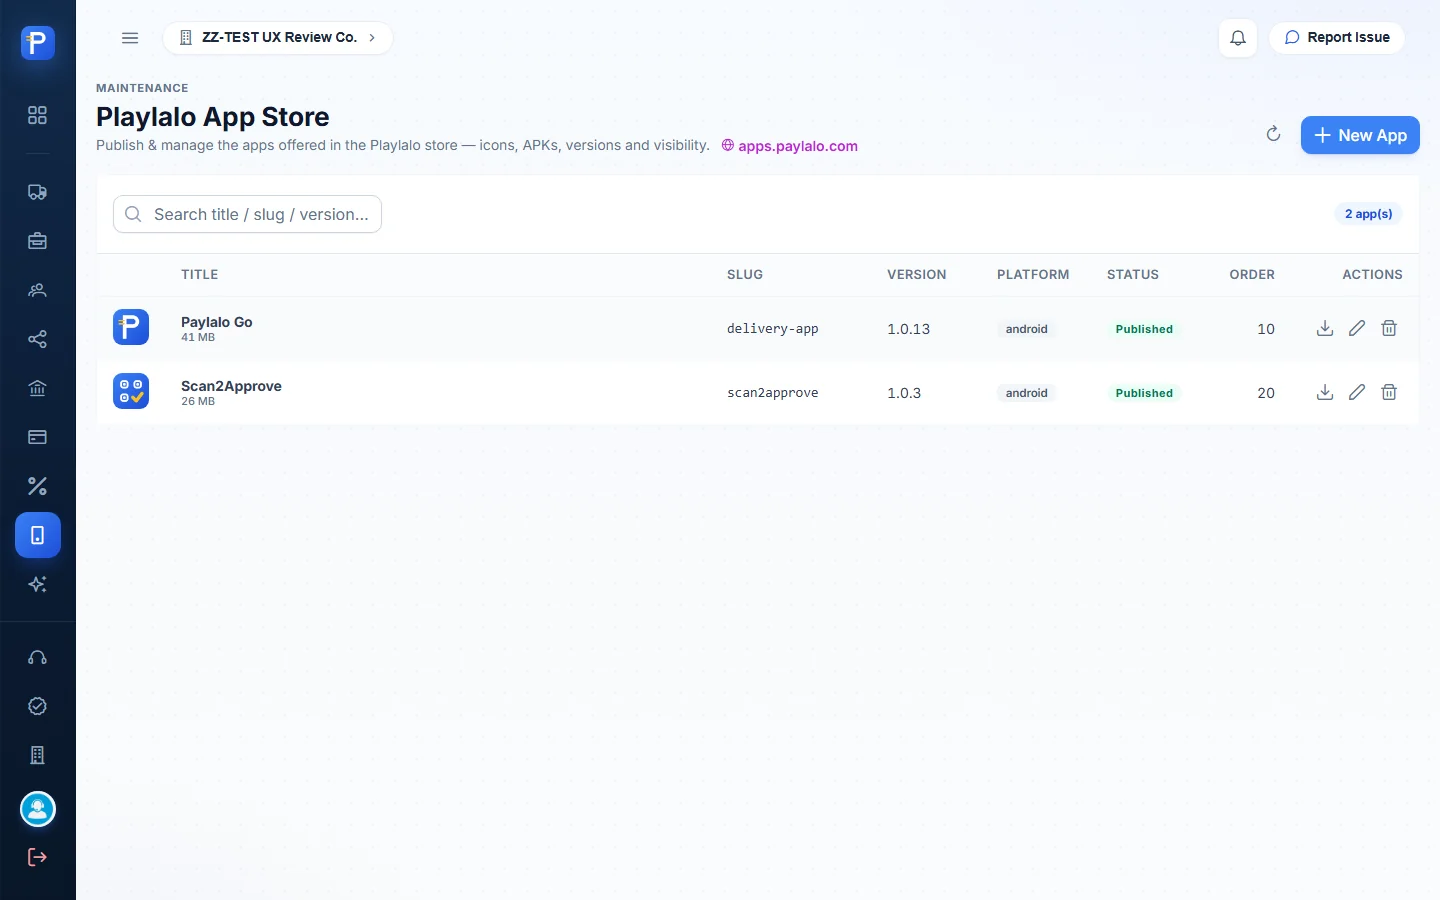Edit the Paylalo Go app
This screenshot has width=1440, height=900.
tap(1357, 328)
